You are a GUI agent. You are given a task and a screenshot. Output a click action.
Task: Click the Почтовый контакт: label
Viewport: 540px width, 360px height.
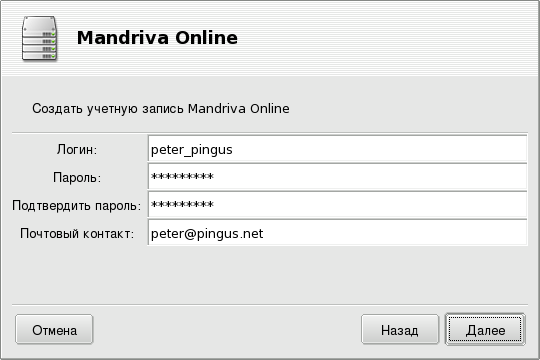click(77, 234)
